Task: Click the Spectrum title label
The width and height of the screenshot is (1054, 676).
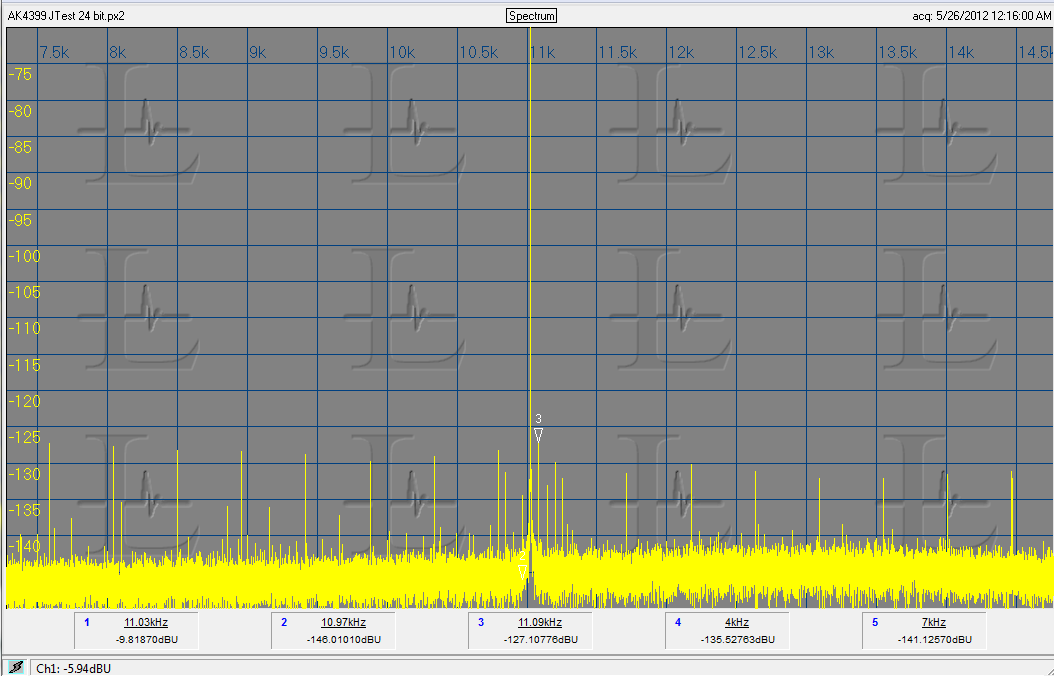Action: pos(532,16)
